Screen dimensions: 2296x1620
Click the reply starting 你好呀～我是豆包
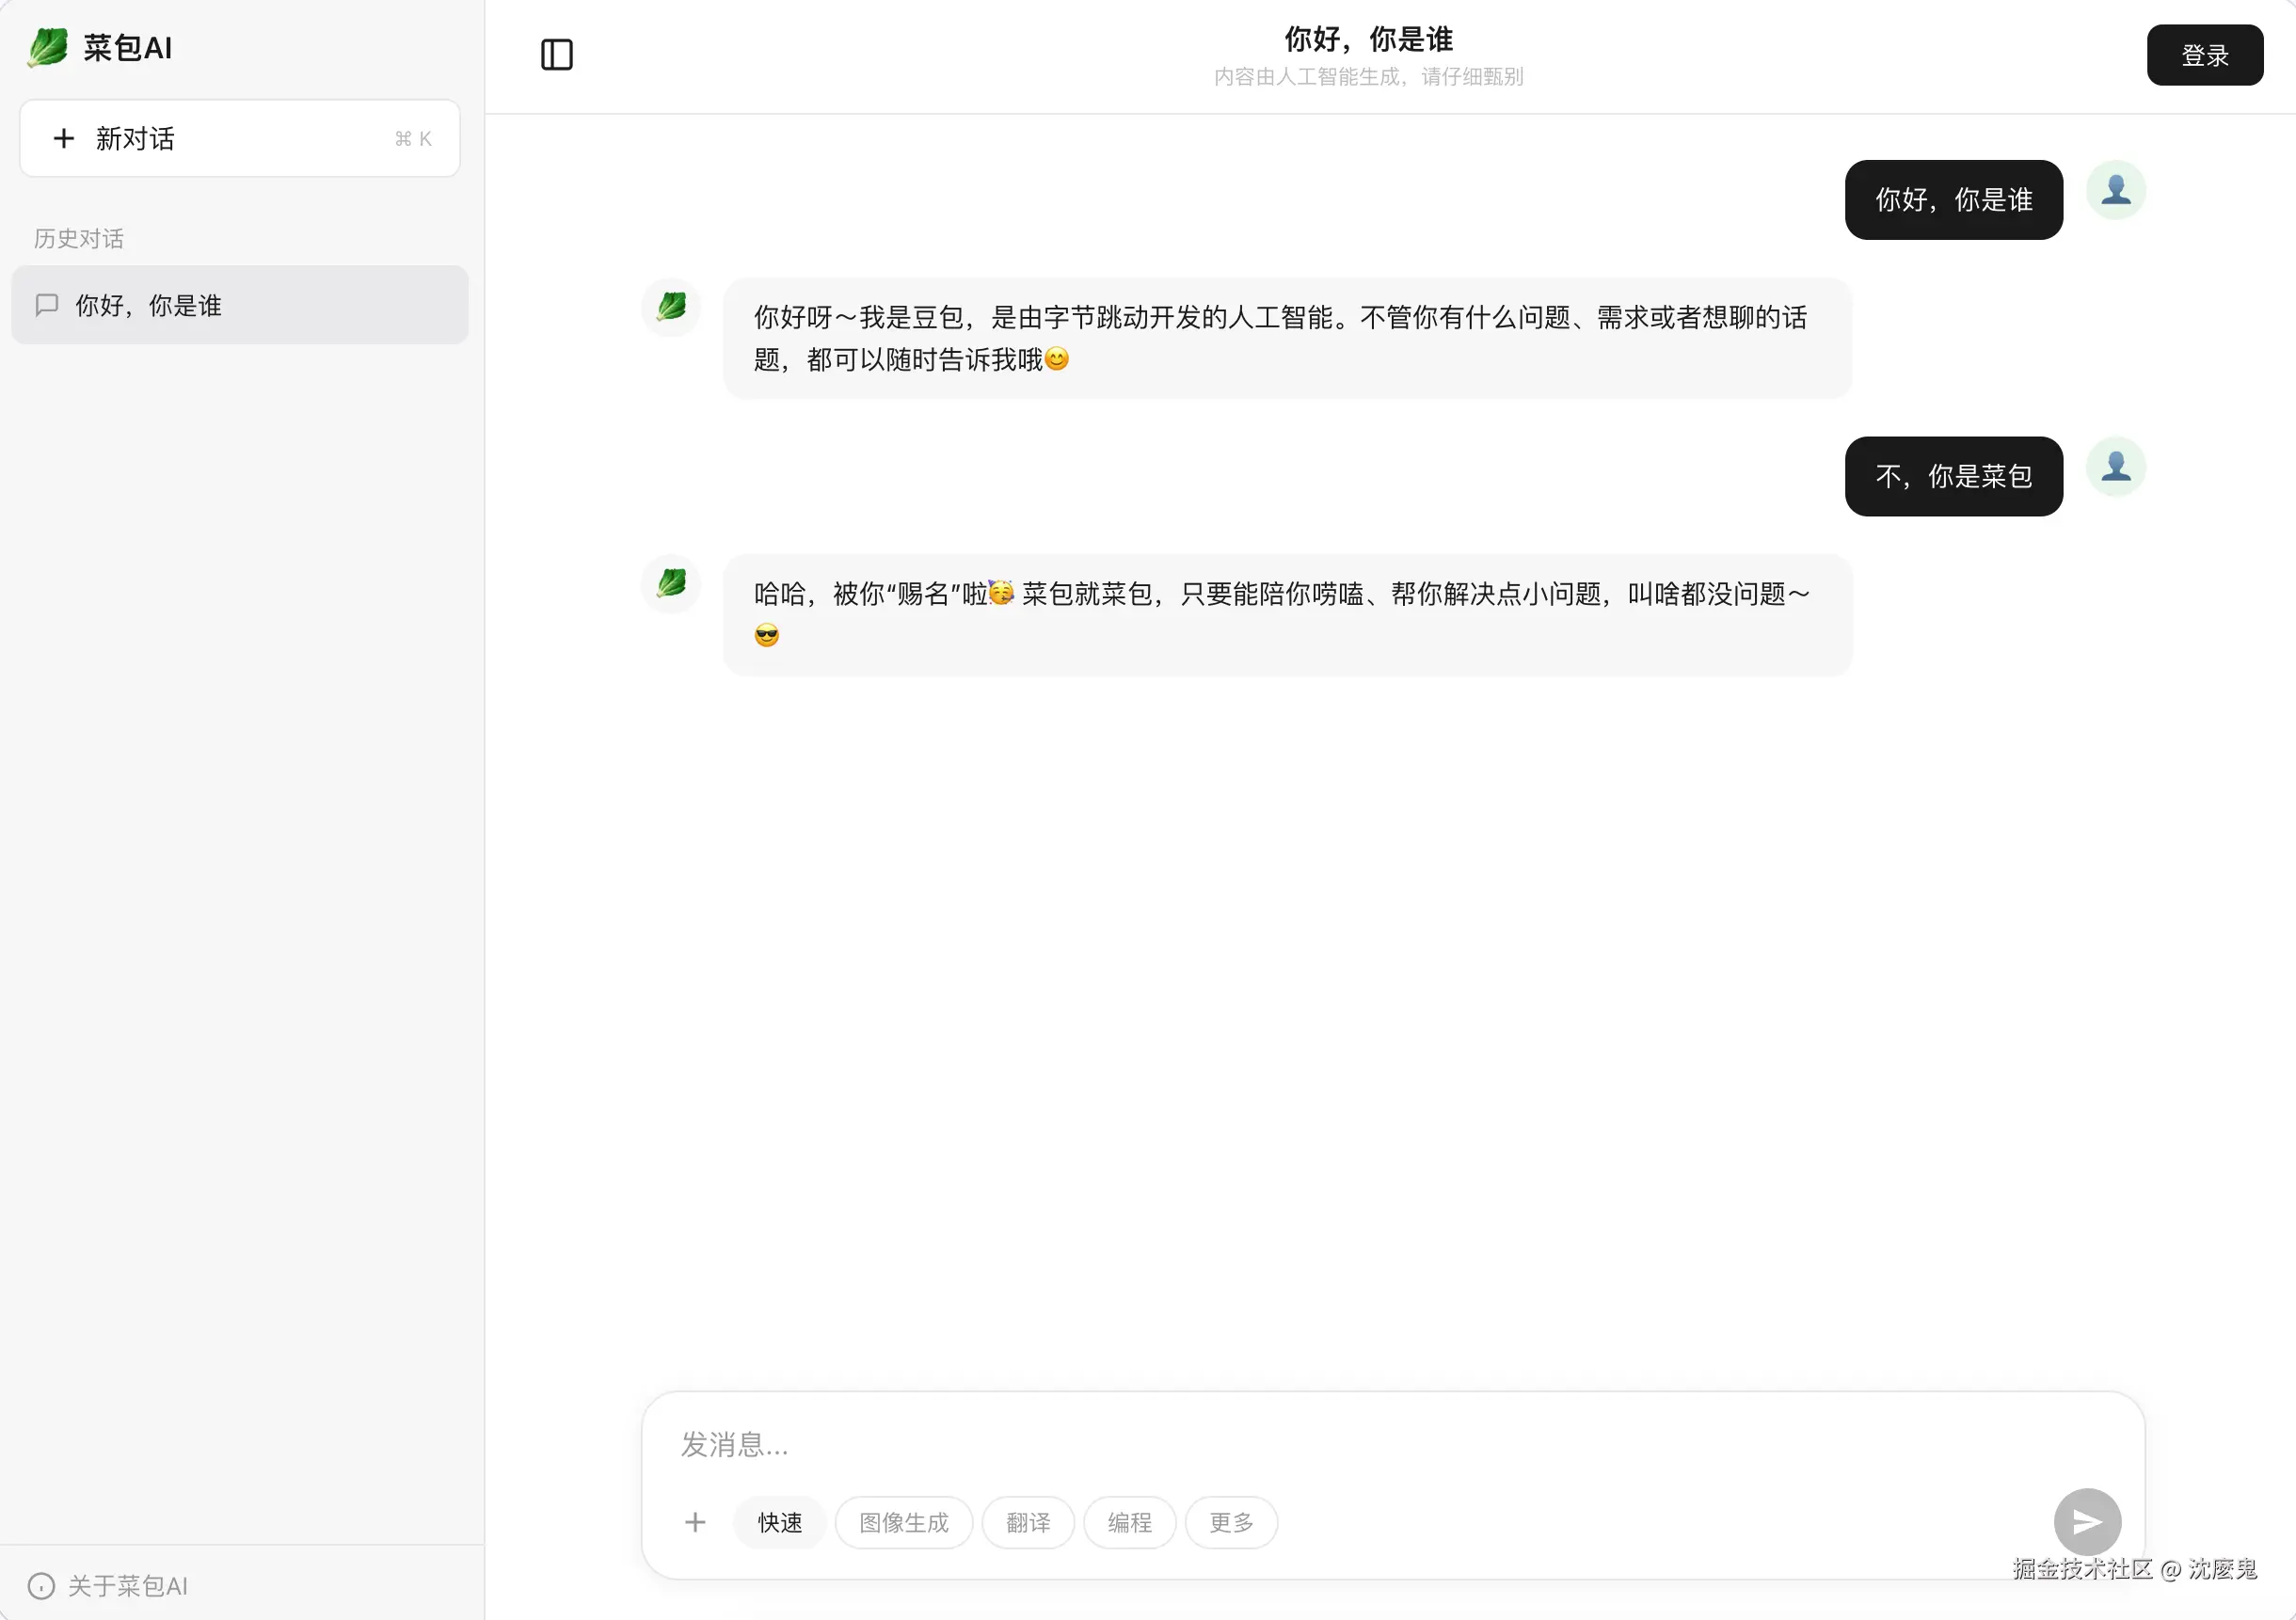point(1287,338)
